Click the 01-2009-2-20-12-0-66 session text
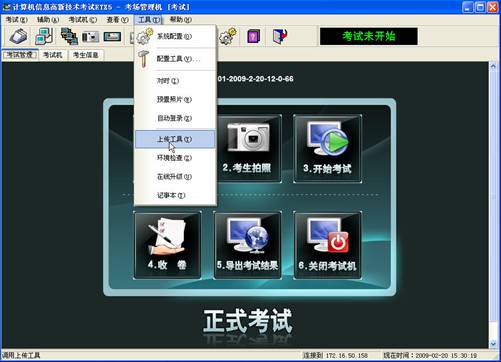This screenshot has width=501, height=362. point(255,79)
